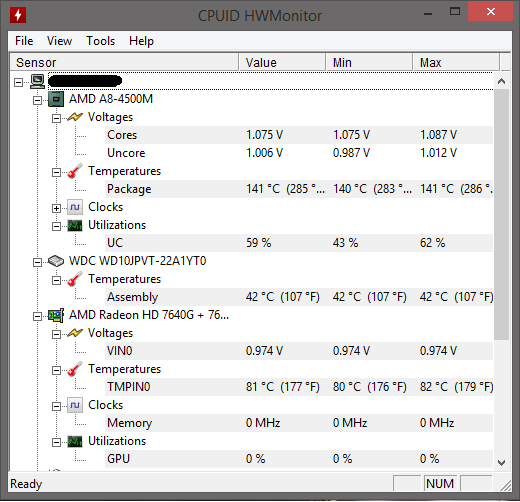Viewport: 520px width, 502px height.
Task: Collapse the CPU Utilizations group
Action: (56, 226)
